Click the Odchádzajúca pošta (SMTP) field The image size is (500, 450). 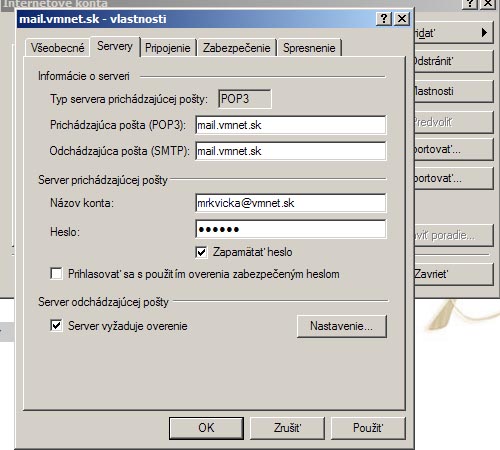tap(291, 151)
